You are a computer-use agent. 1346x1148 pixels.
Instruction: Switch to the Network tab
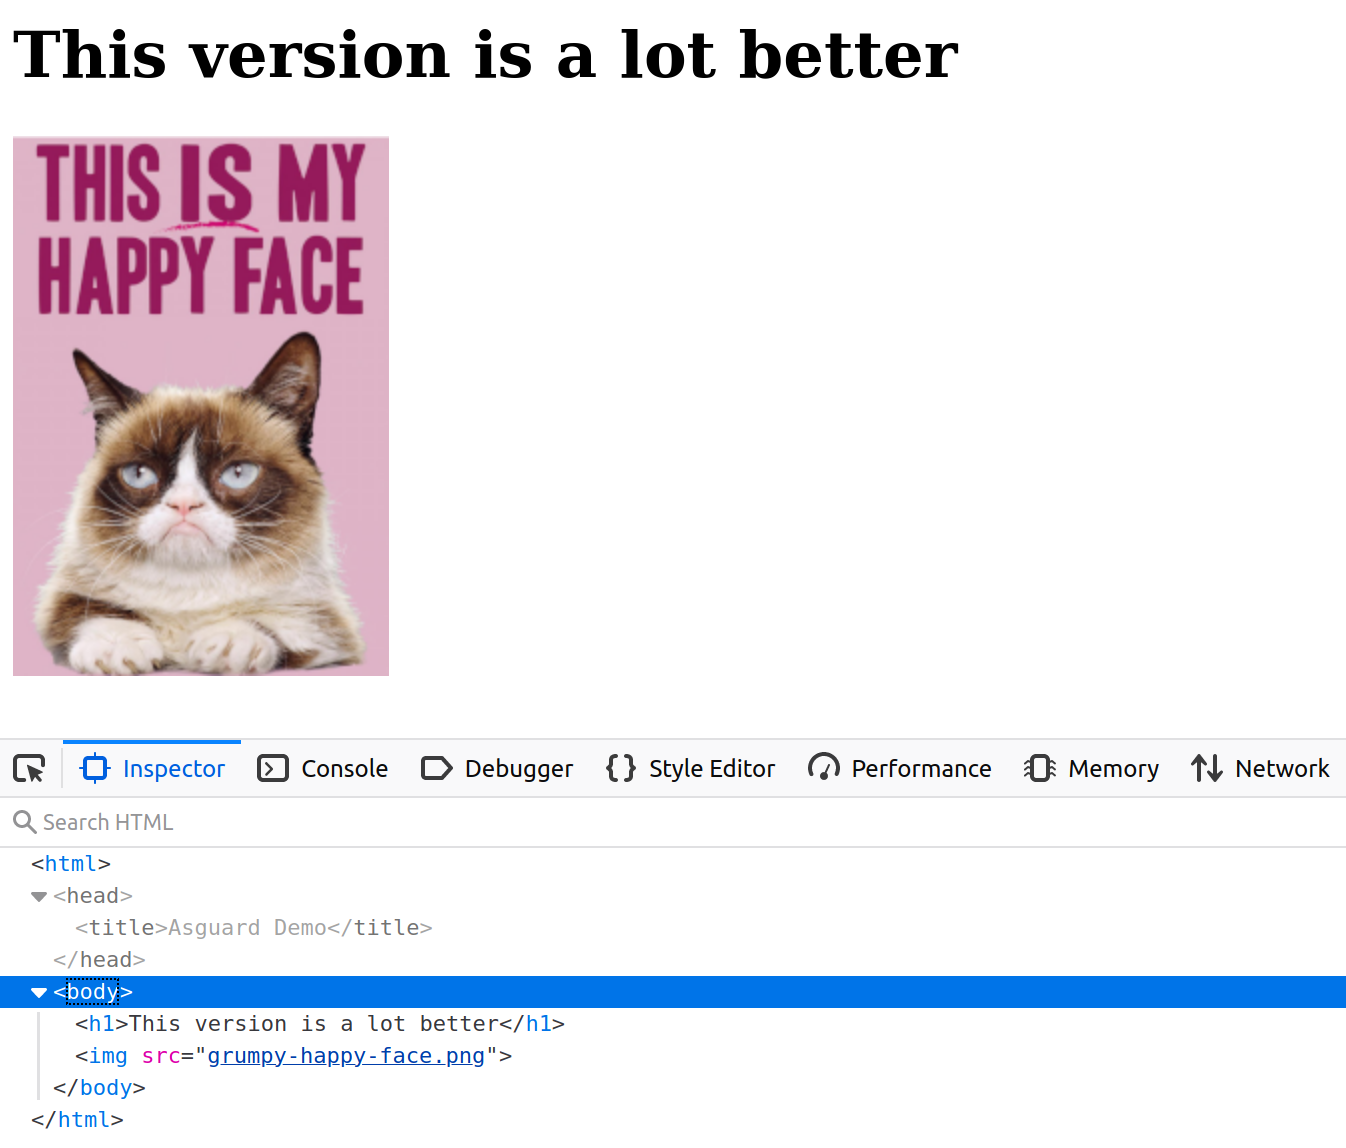[1283, 768]
